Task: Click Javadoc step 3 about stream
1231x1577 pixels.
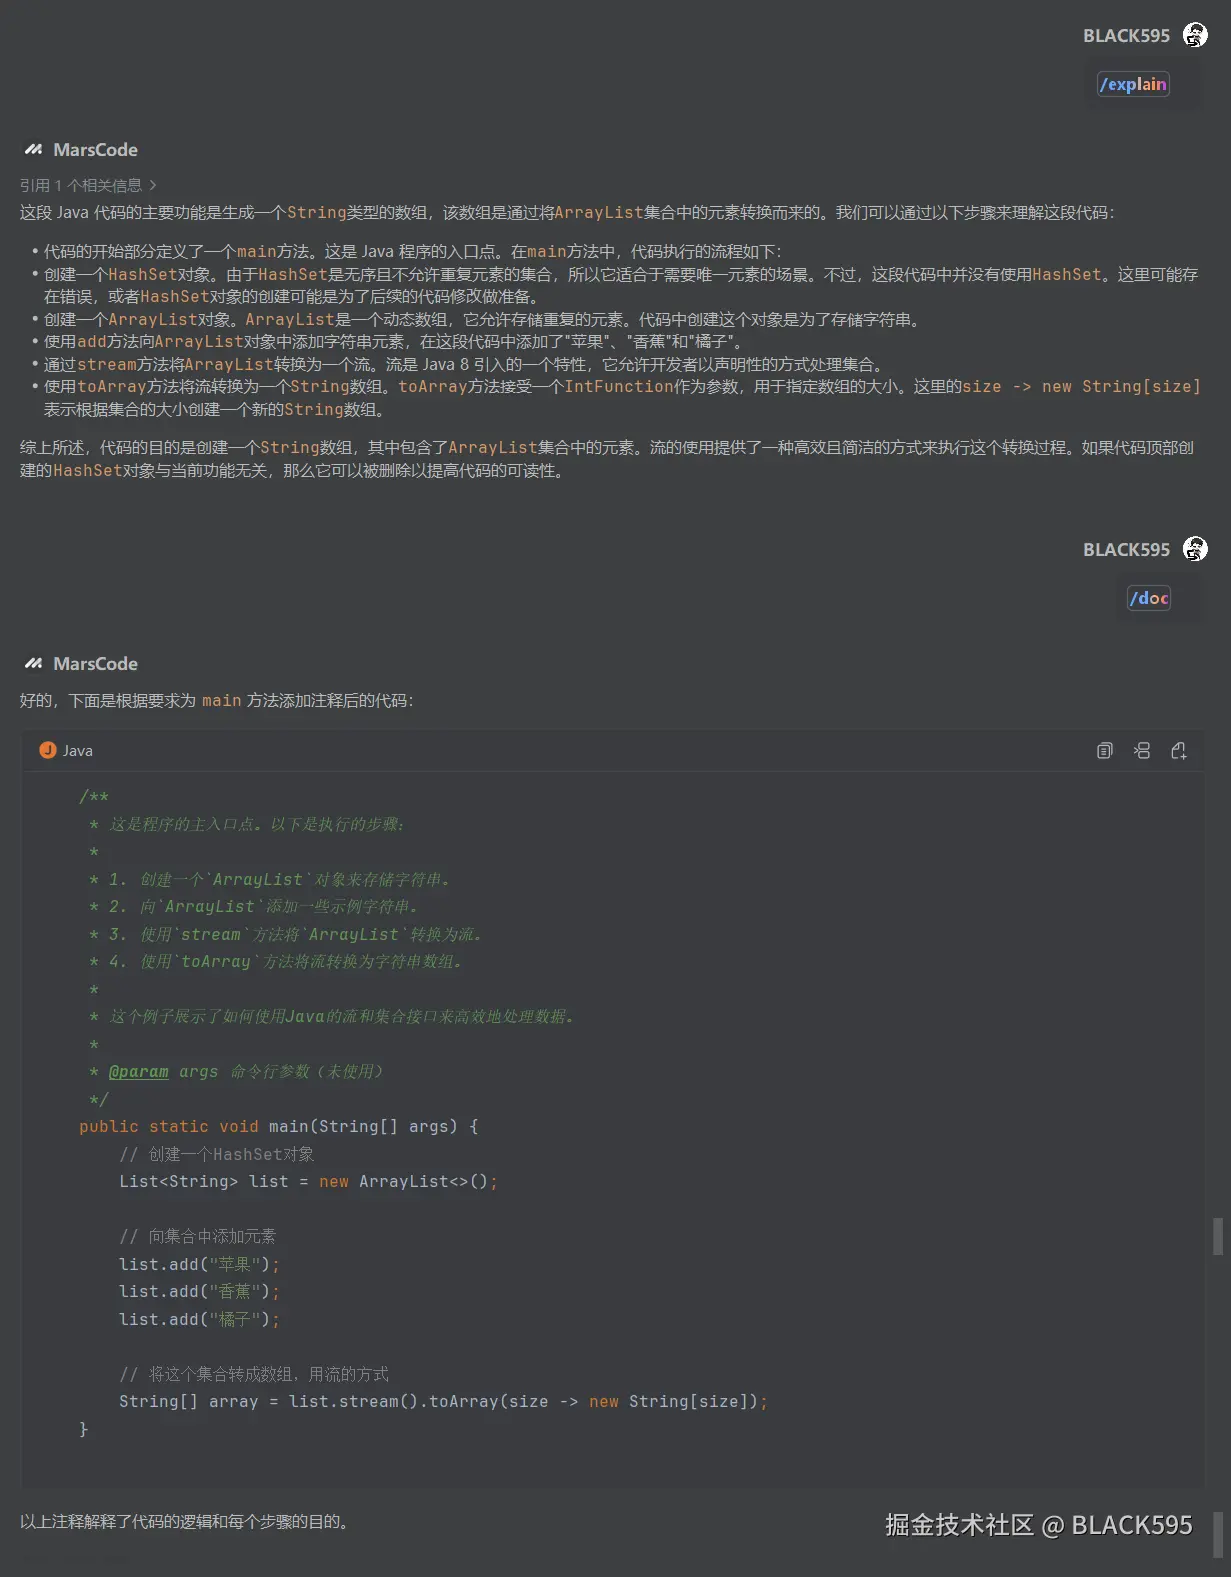Action: click(287, 934)
